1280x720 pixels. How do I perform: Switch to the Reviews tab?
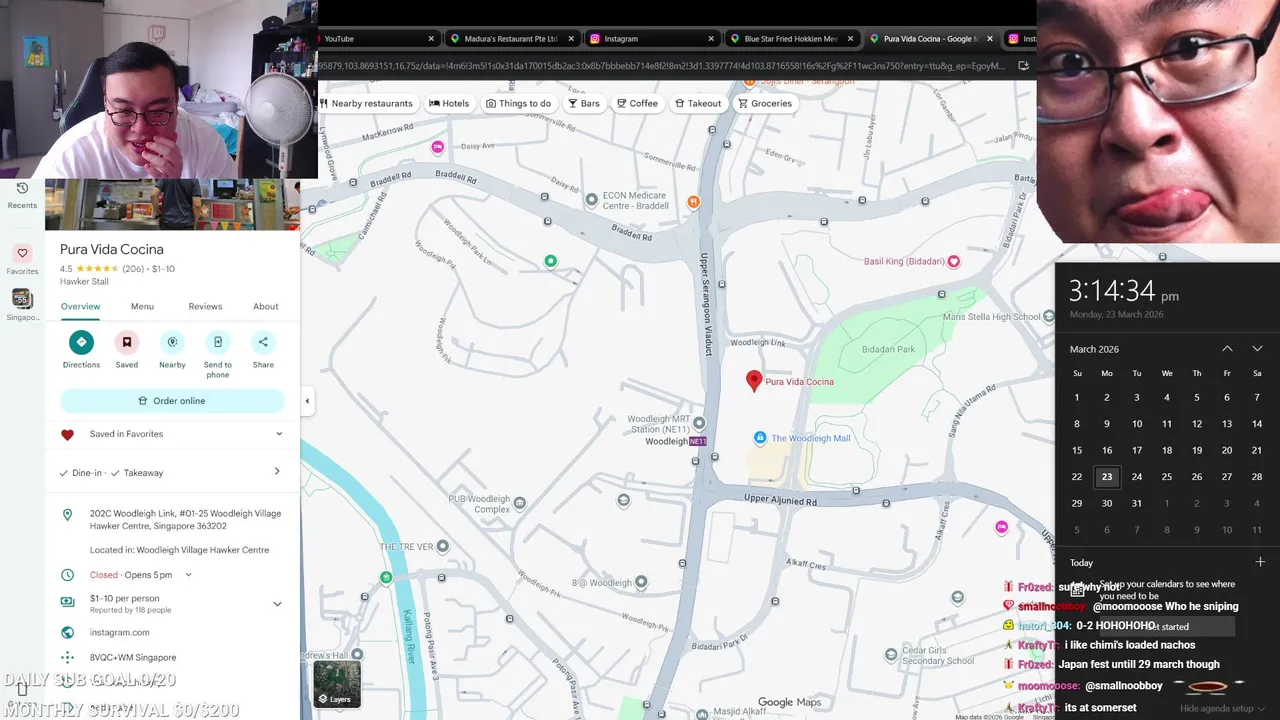pos(205,306)
